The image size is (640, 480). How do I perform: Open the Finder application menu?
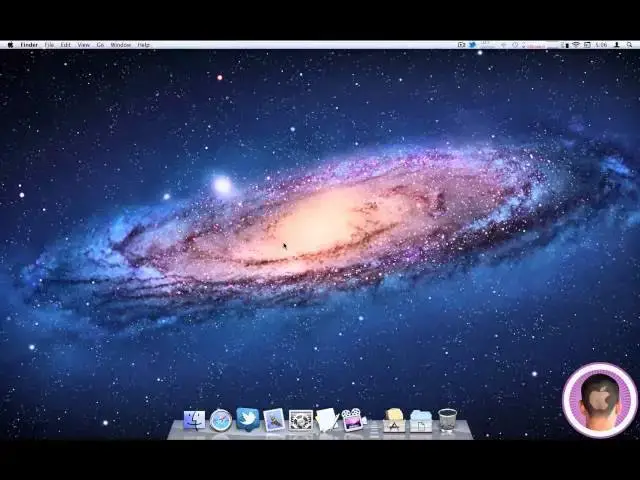(29, 44)
